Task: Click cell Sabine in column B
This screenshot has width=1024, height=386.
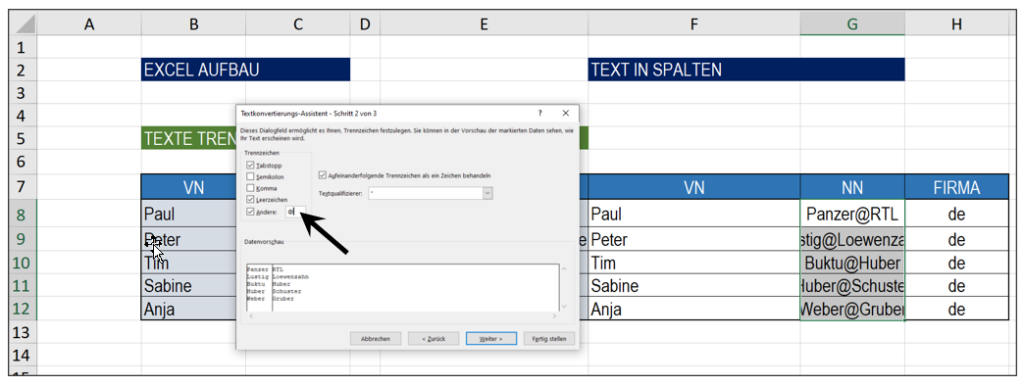Action: click(189, 286)
